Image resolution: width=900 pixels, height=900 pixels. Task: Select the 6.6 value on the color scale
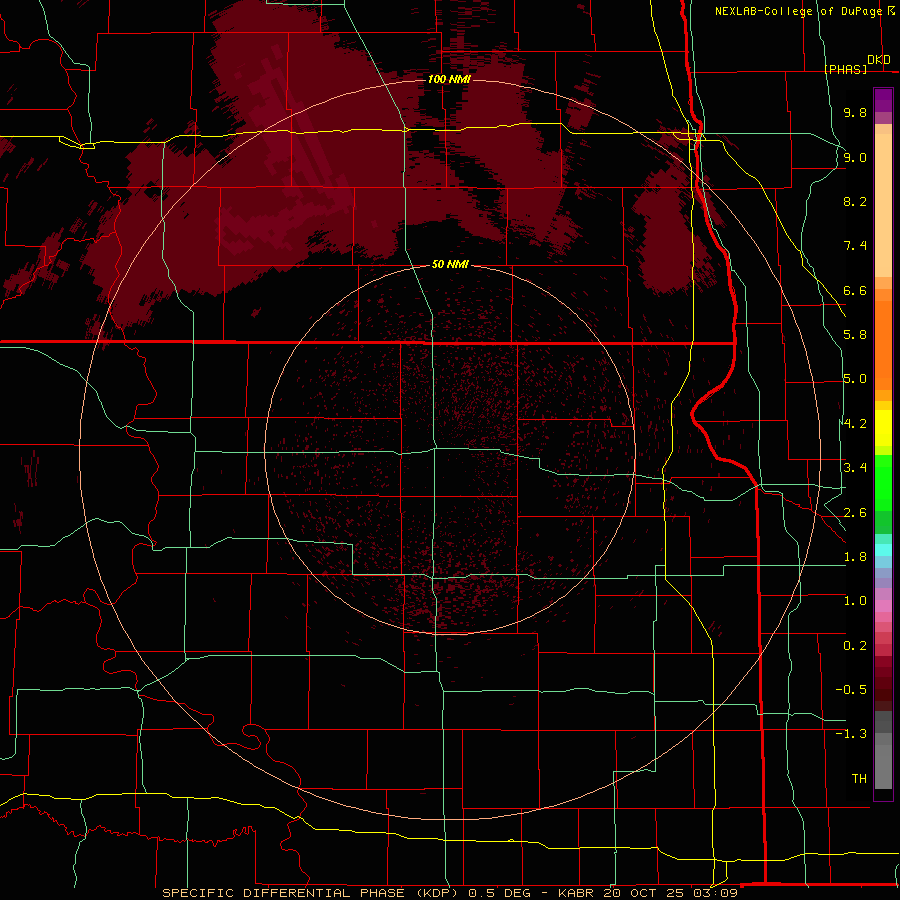pyautogui.click(x=855, y=290)
